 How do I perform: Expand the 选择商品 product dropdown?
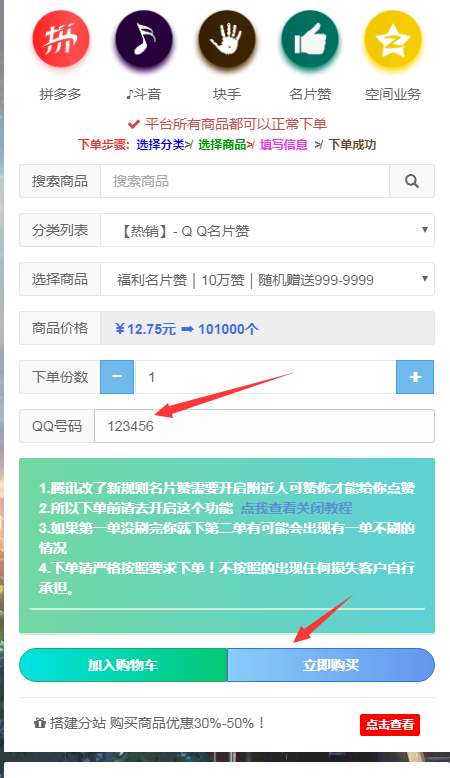pos(267,279)
